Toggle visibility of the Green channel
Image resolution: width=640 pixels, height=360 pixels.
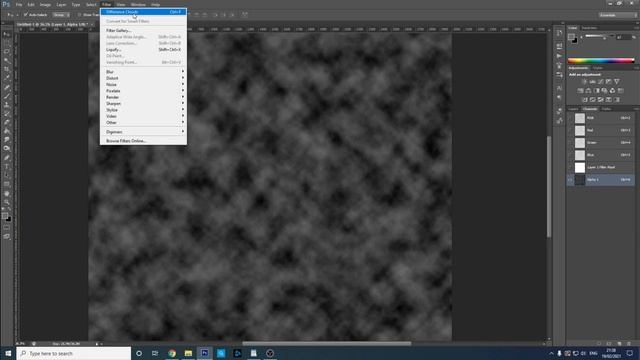point(570,142)
